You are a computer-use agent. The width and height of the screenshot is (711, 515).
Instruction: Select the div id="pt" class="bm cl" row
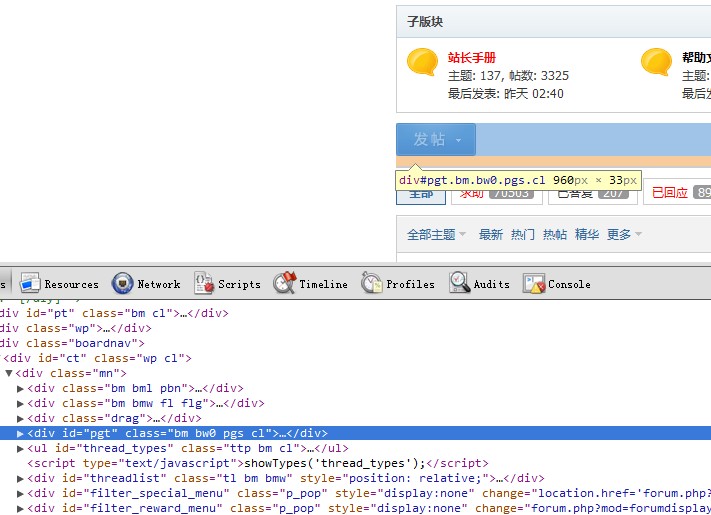[356, 313]
